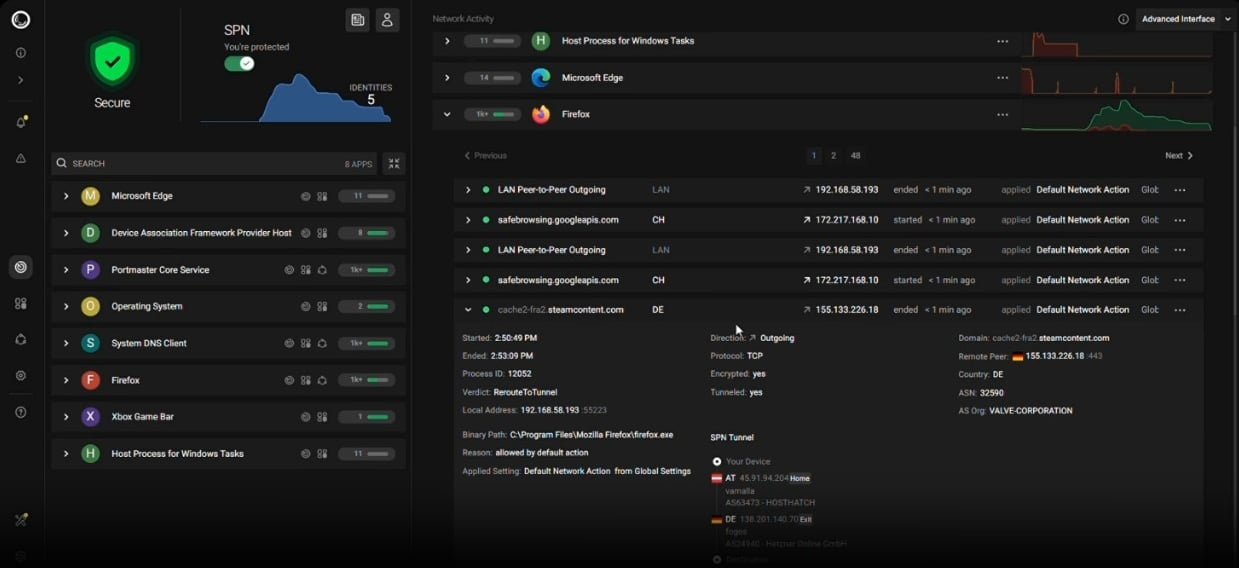The width and height of the screenshot is (1239, 568).
Task: Click the yellow M avatar for Microsoft Edge
Action: 90,196
